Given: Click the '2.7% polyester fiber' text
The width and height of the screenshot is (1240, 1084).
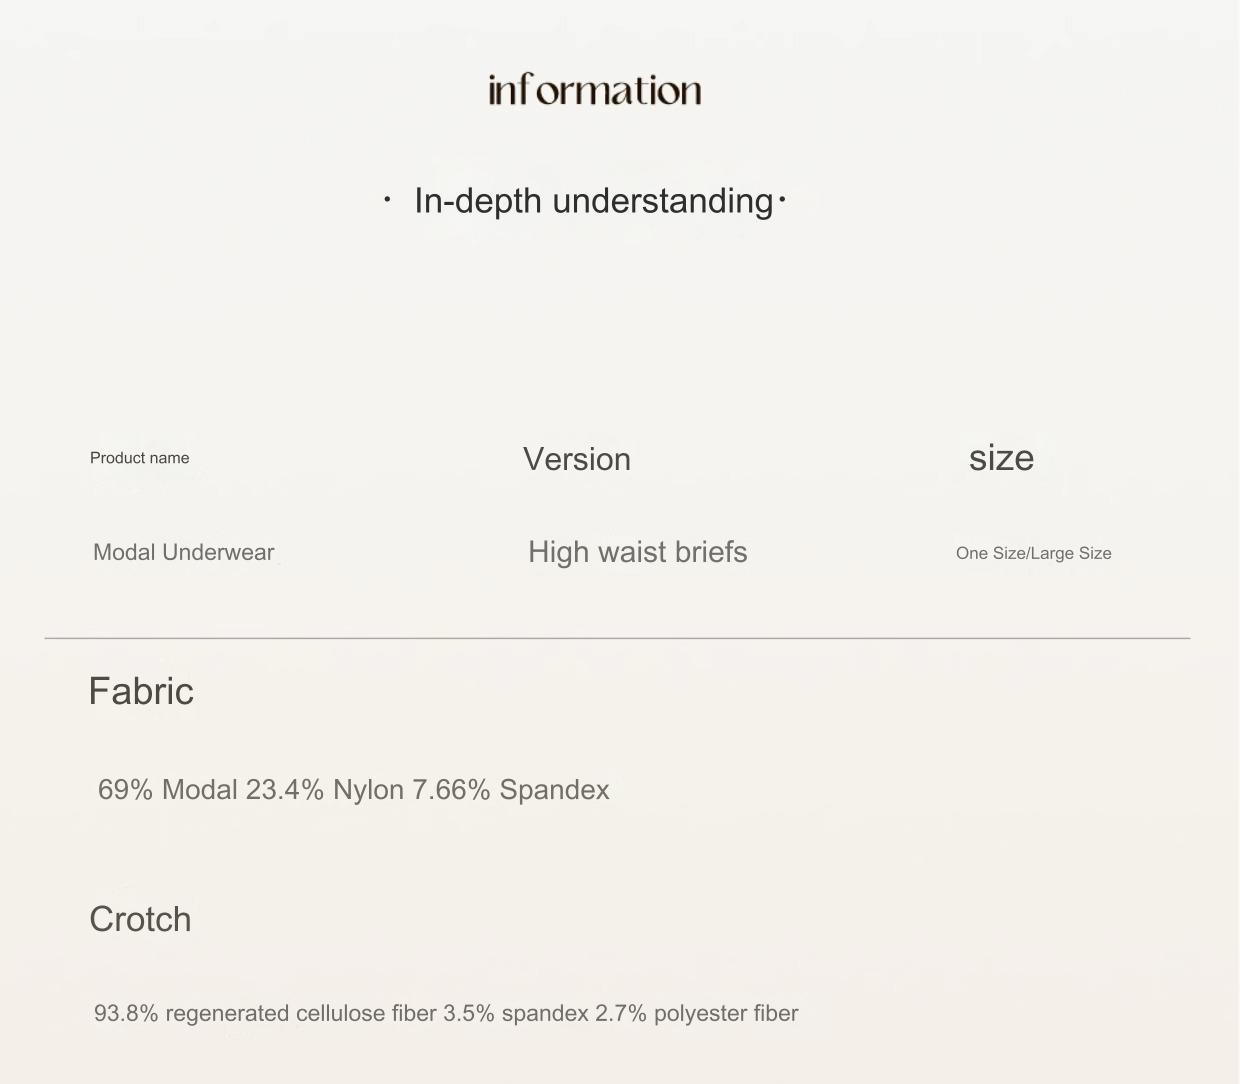Looking at the screenshot, I should (x=697, y=1013).
